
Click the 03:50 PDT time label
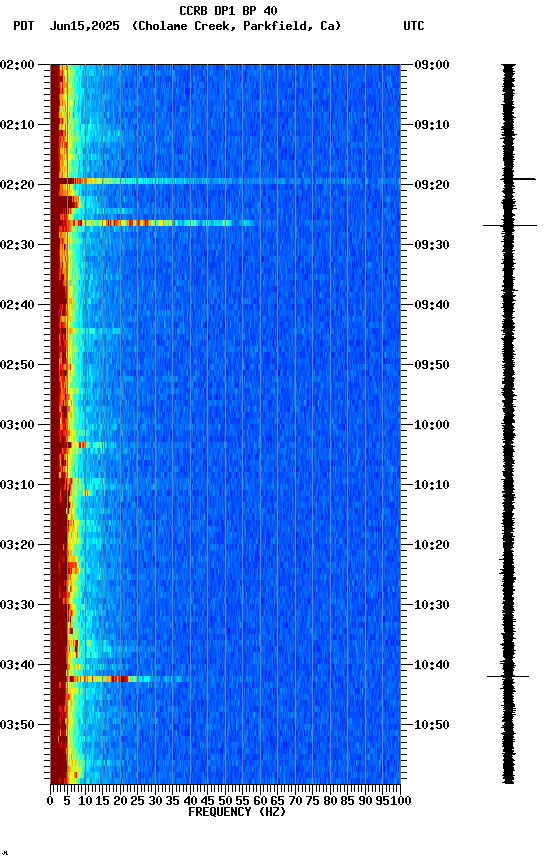pyautogui.click(x=17, y=725)
